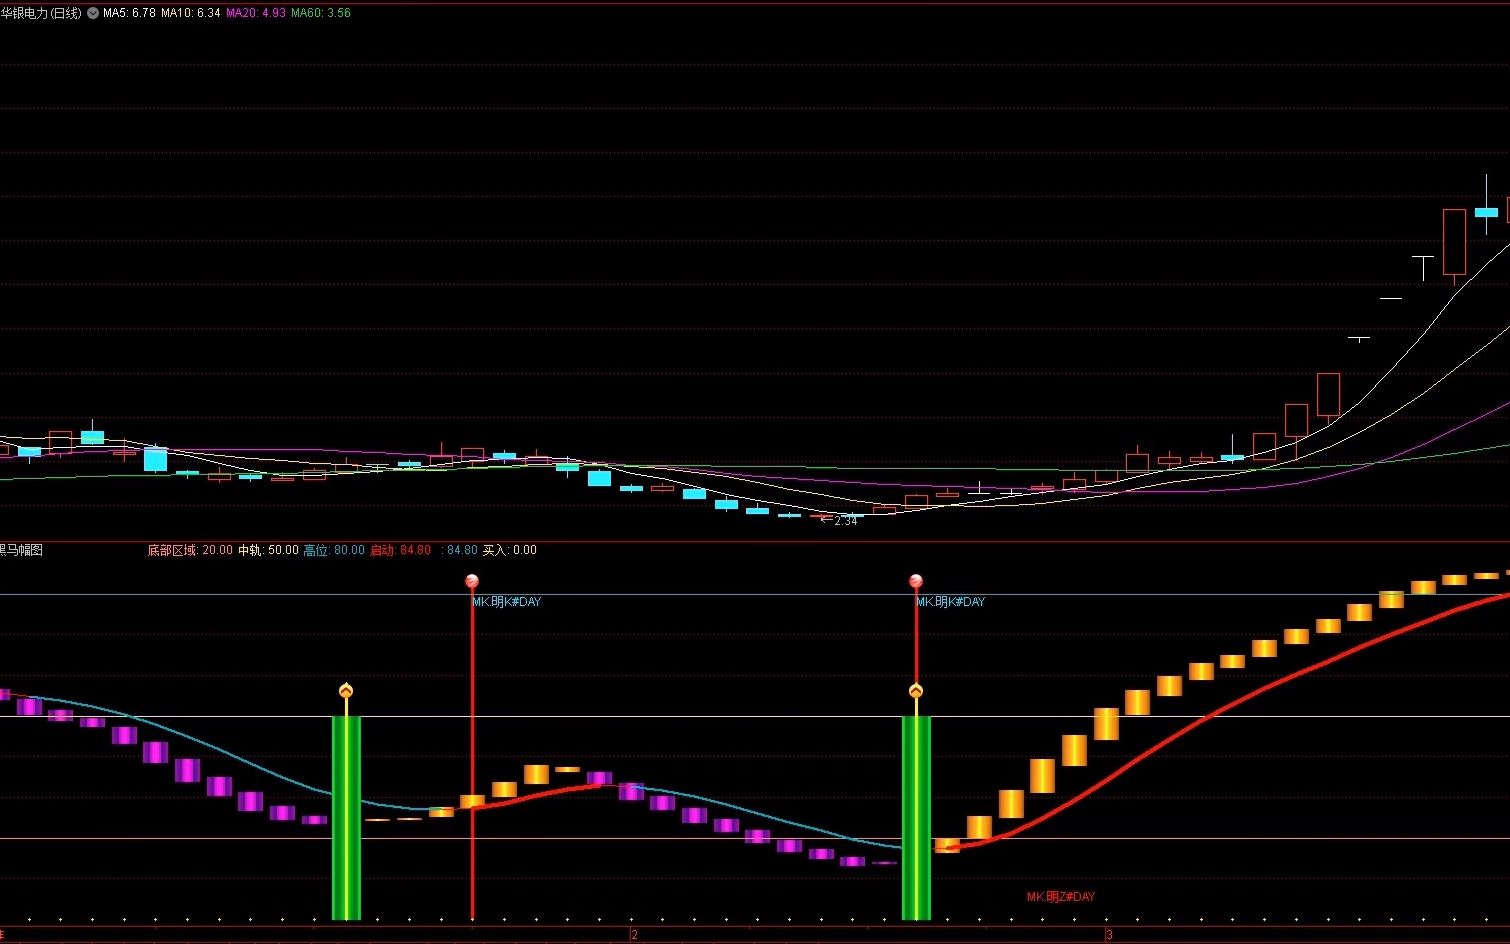Click the 黑马幅图 sub-chart indicator name
Image resolution: width=1510 pixels, height=944 pixels.
pos(21,550)
